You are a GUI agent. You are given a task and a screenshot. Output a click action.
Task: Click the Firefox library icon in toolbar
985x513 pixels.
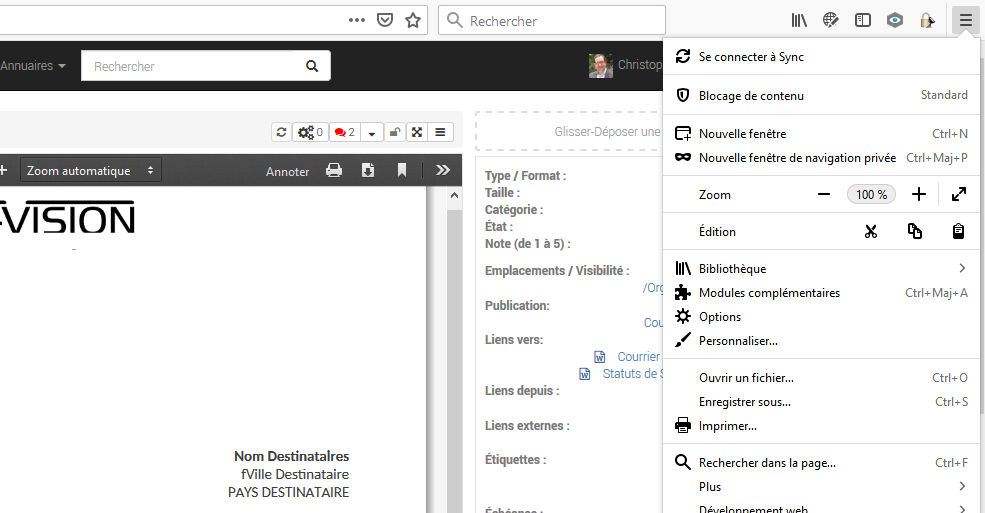[x=799, y=20]
